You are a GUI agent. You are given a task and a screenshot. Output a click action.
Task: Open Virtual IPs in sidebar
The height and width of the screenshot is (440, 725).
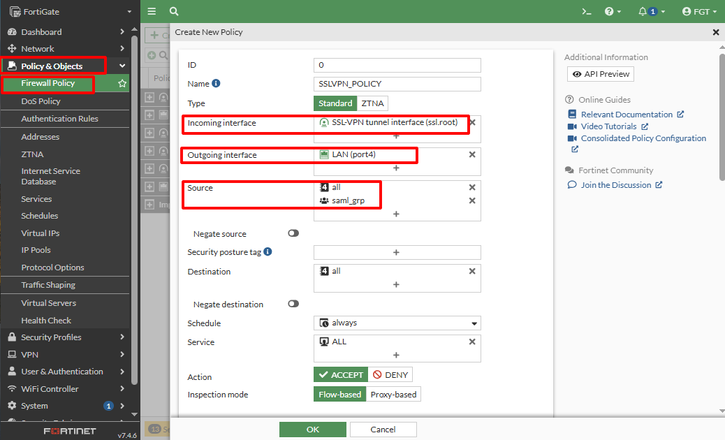click(40, 233)
